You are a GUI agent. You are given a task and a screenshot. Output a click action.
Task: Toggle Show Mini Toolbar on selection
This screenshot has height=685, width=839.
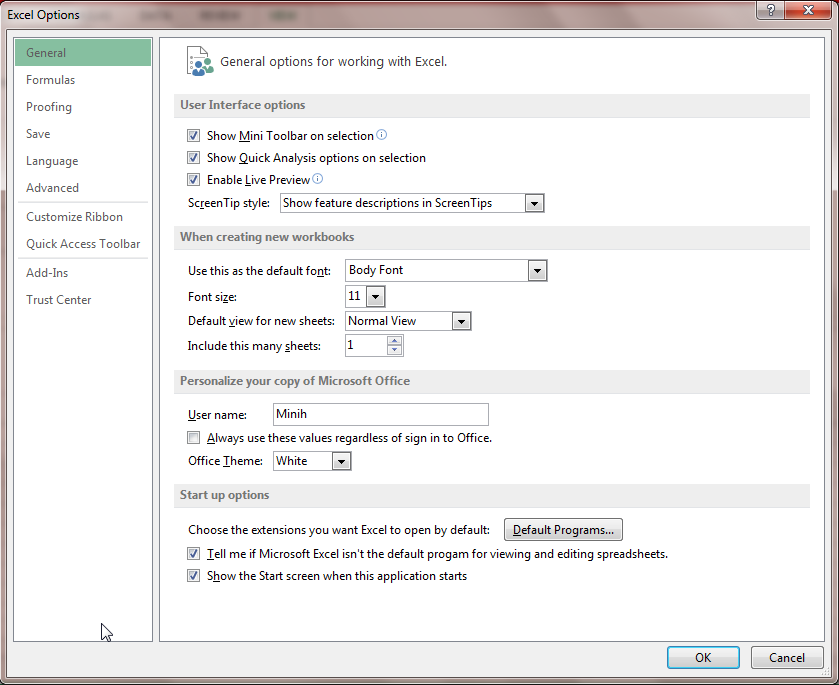click(x=193, y=136)
